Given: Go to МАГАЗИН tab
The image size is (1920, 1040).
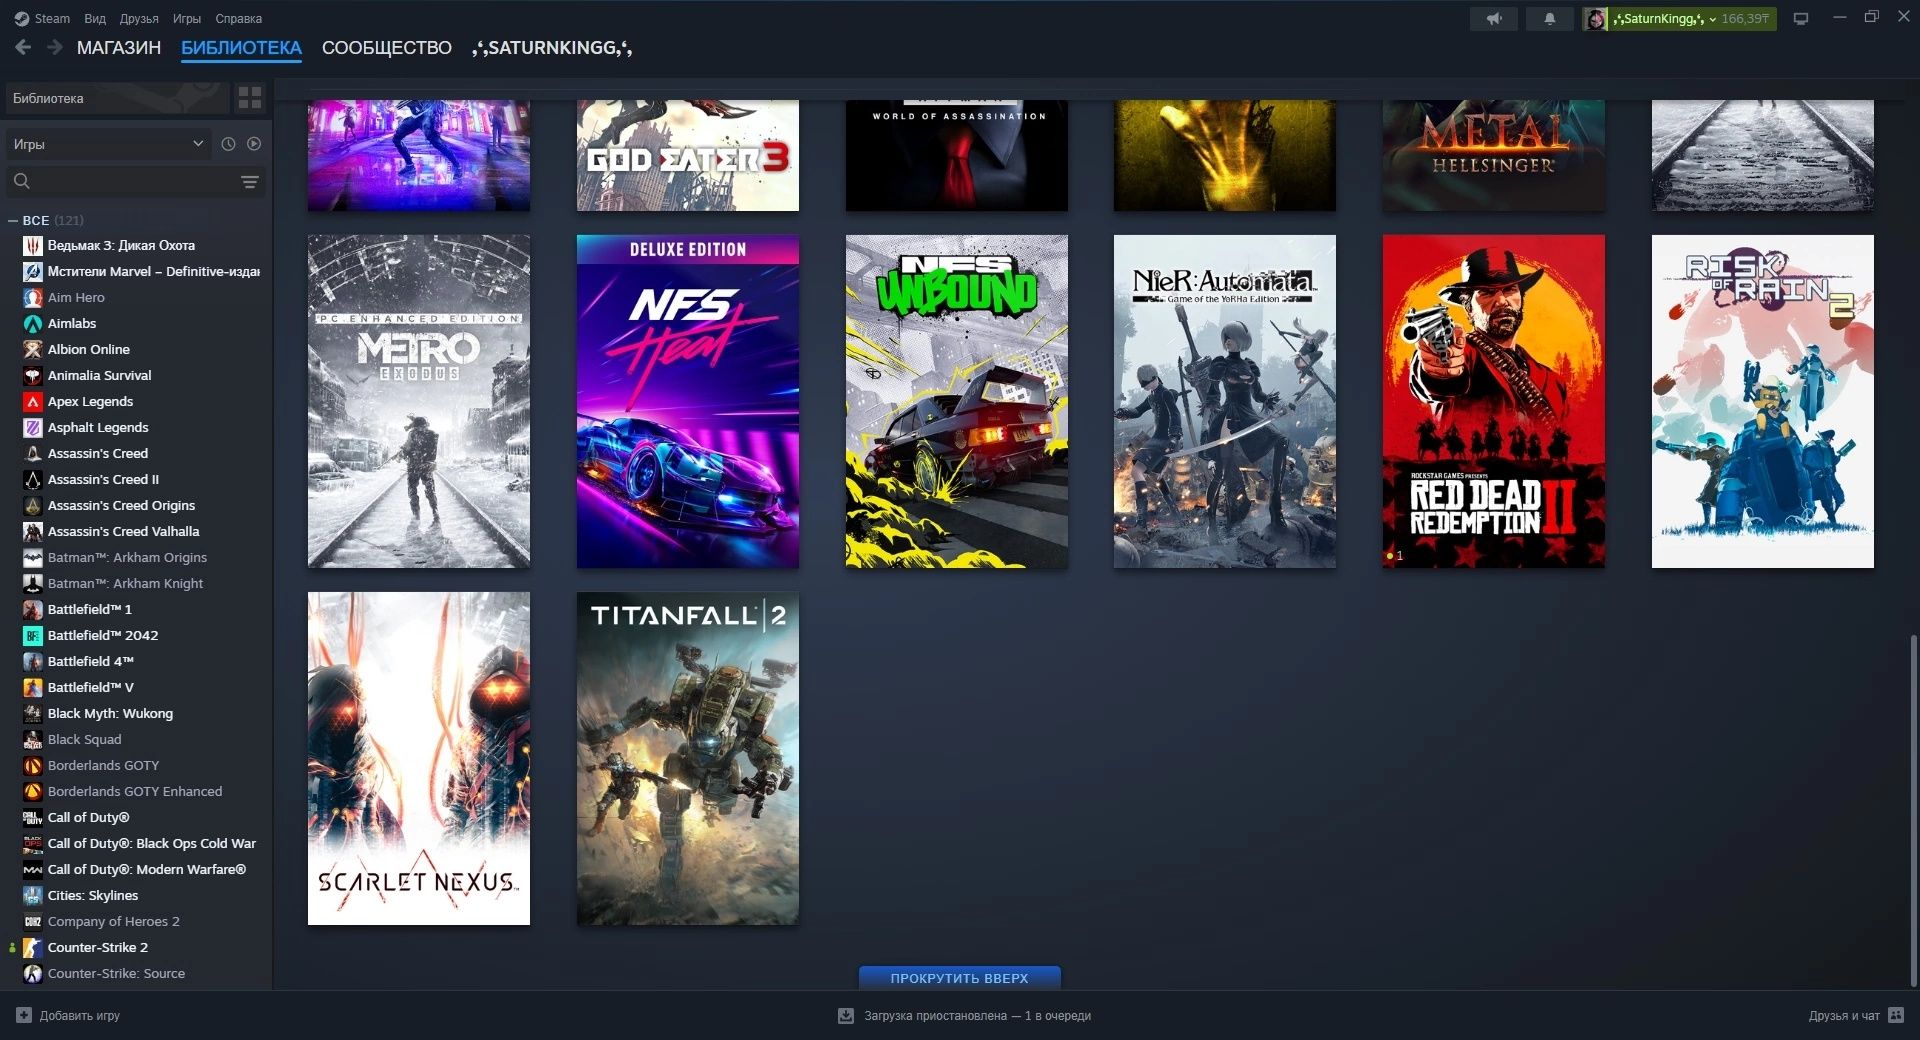Looking at the screenshot, I should point(119,48).
